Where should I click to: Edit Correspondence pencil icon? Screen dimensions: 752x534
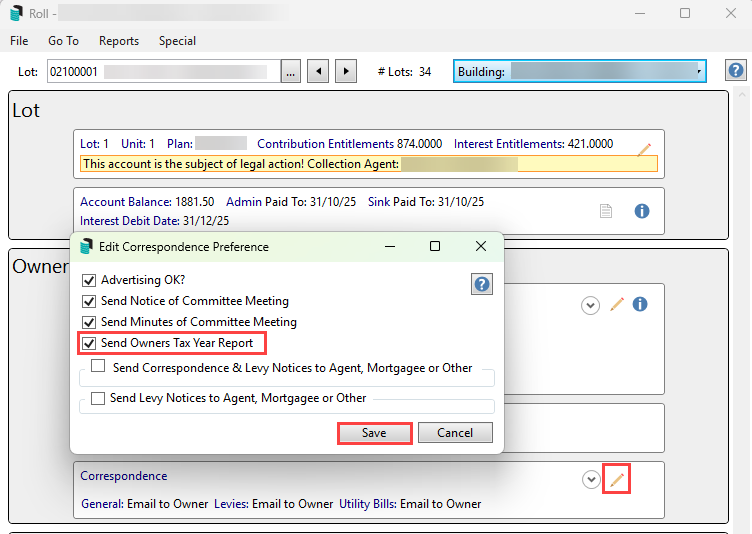[617, 479]
